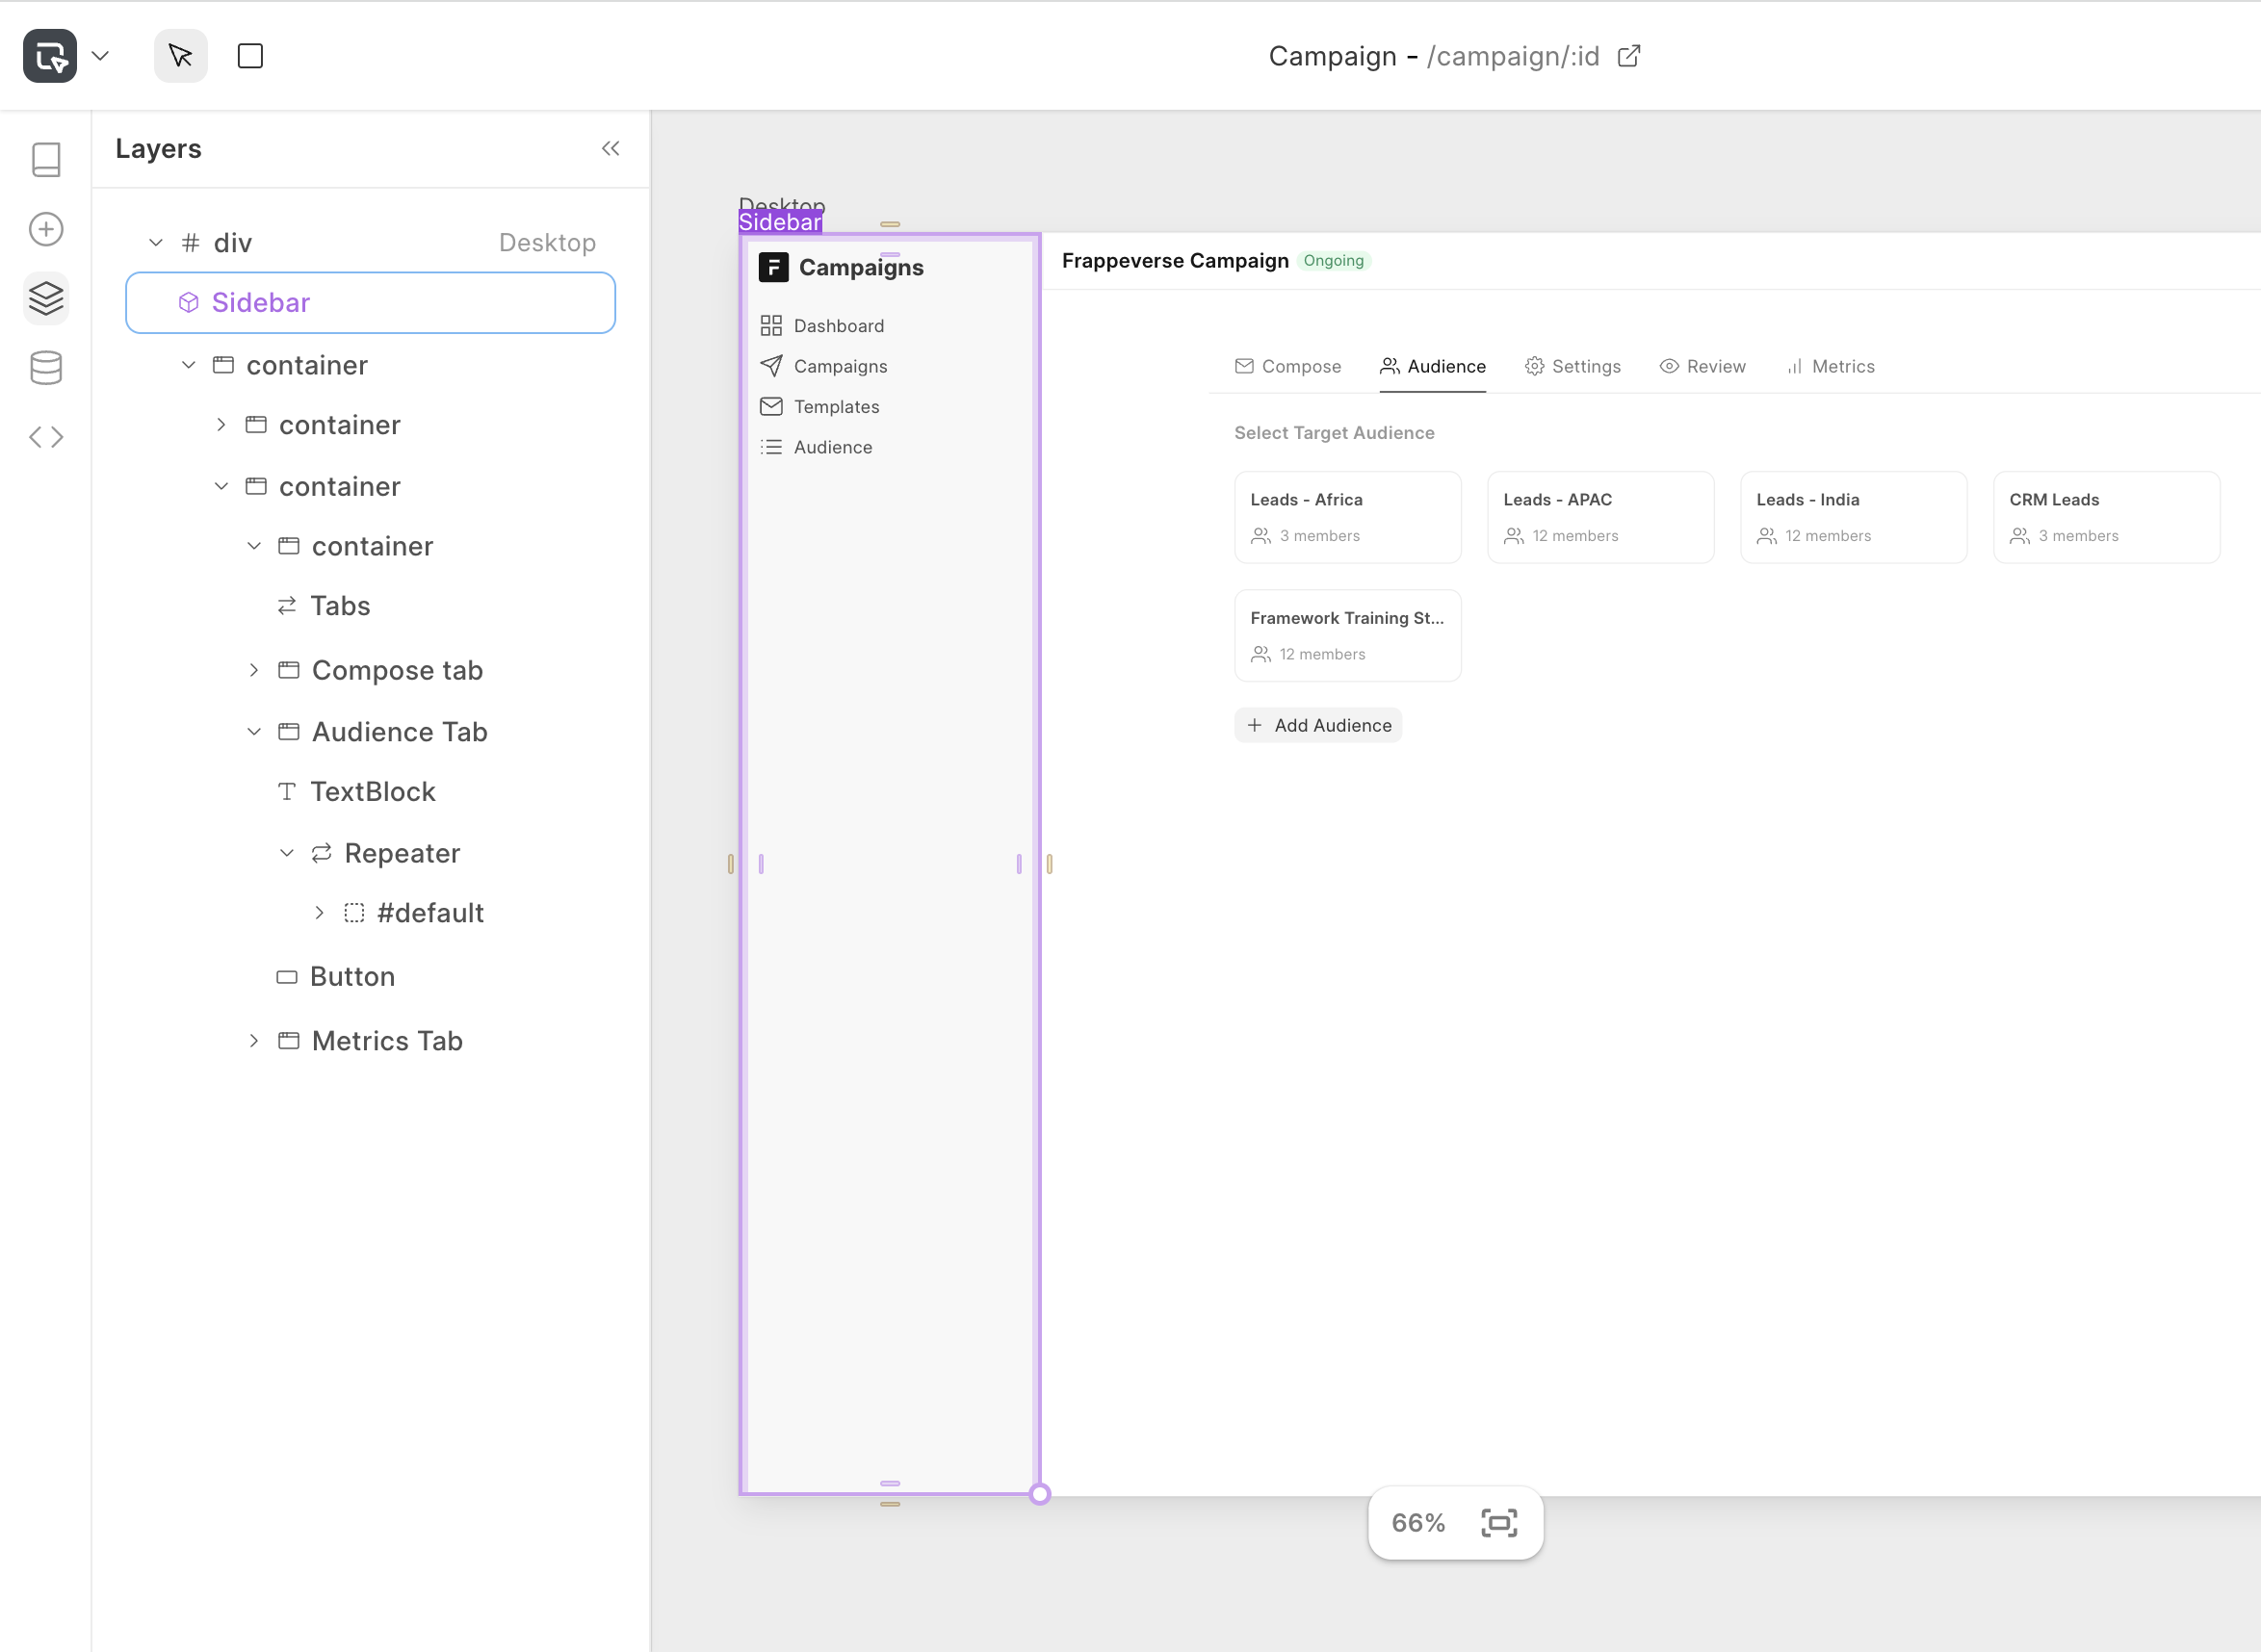Select the arrow pointer tool
Screen dimensions: 2261x1652
tap(180, 56)
